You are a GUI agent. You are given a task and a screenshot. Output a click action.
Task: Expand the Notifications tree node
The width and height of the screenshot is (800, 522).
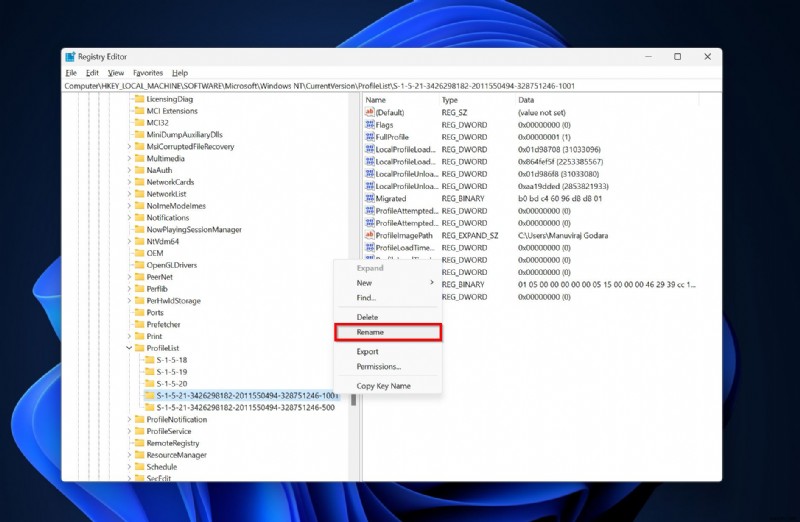[x=129, y=217]
